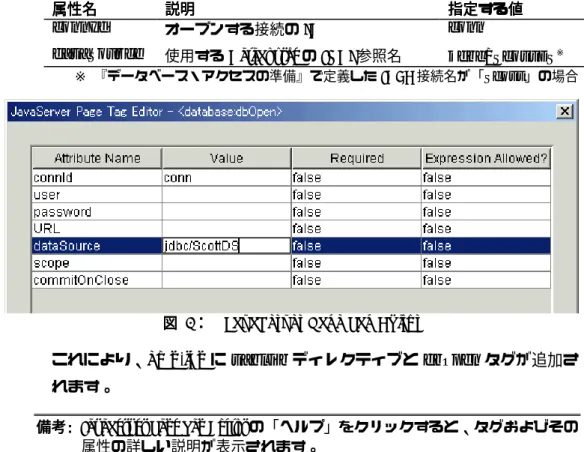Click Required false cell in scope row
584x452 pixels.
coord(356,263)
